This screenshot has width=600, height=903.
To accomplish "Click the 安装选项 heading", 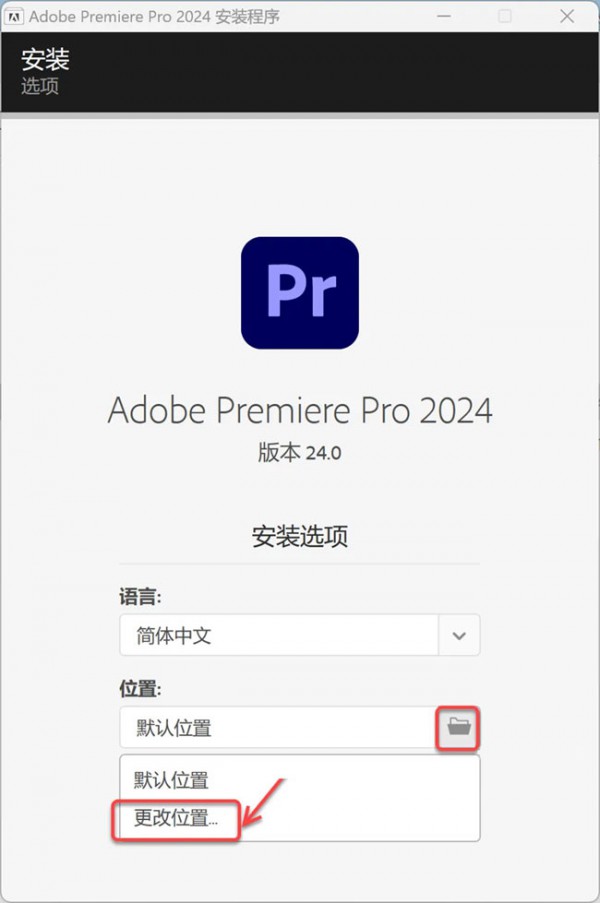I will (299, 537).
